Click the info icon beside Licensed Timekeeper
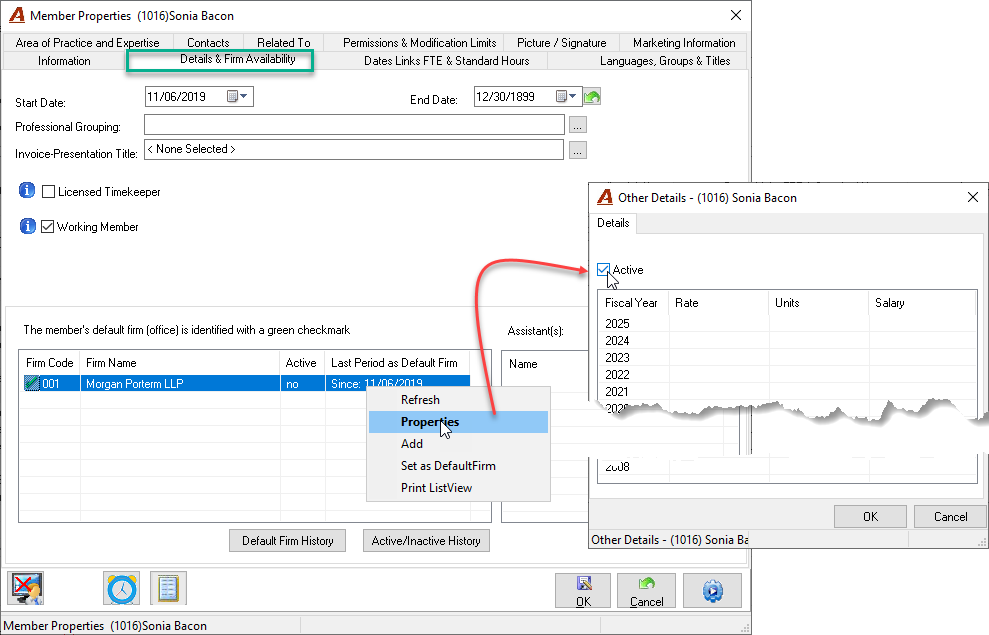The width and height of the screenshot is (989, 635). point(26,190)
